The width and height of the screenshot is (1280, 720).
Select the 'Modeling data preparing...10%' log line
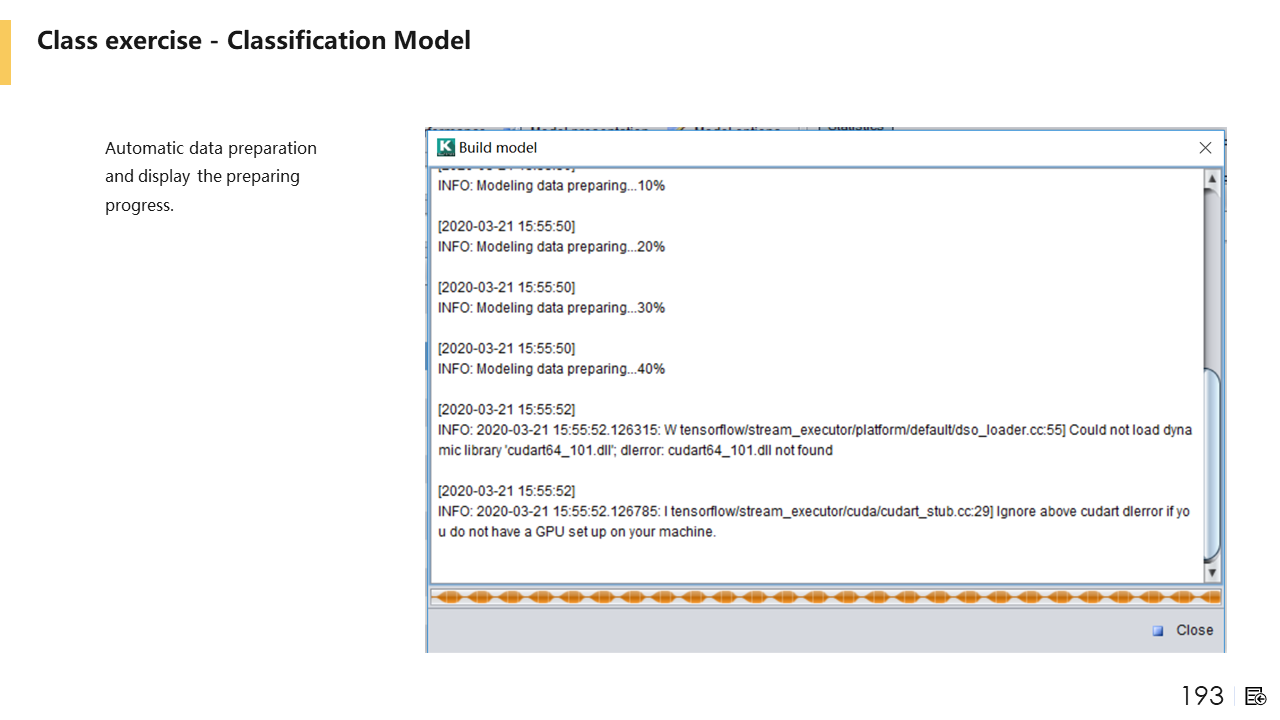(x=551, y=186)
